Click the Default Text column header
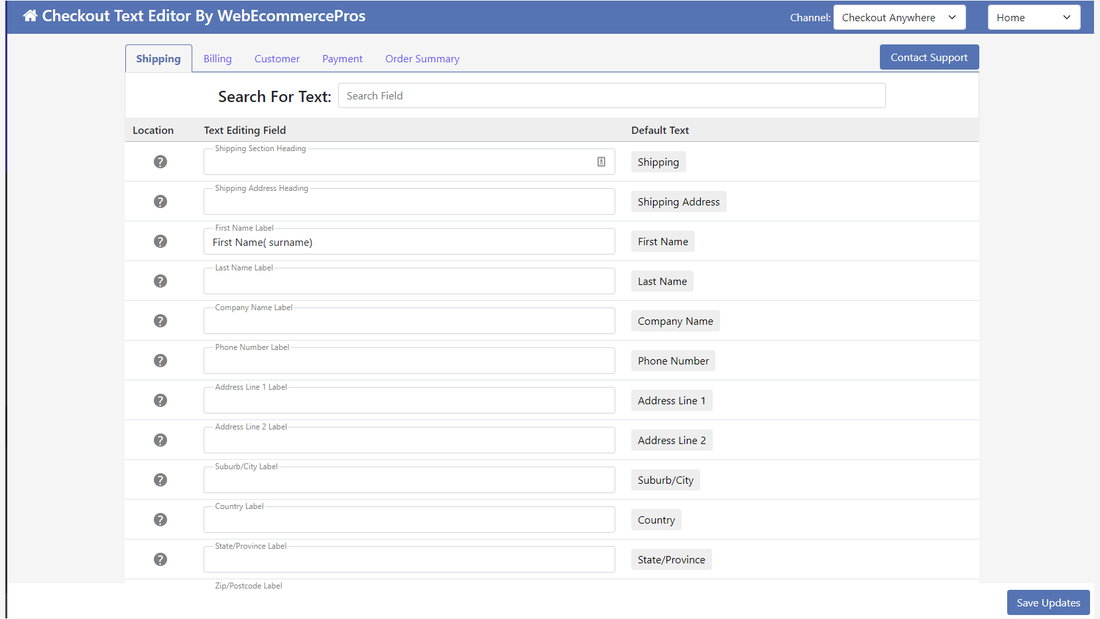The height and width of the screenshot is (619, 1100). coord(660,130)
